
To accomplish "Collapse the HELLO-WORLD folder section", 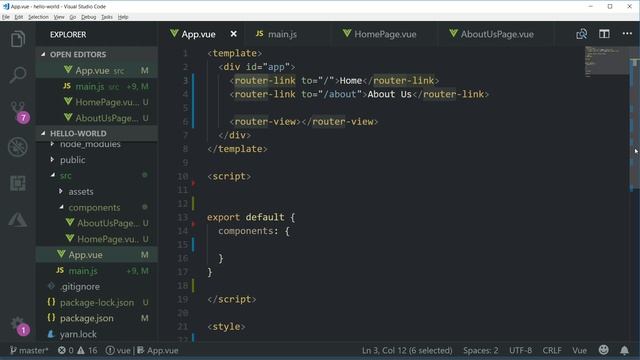I will click(x=97, y=133).
